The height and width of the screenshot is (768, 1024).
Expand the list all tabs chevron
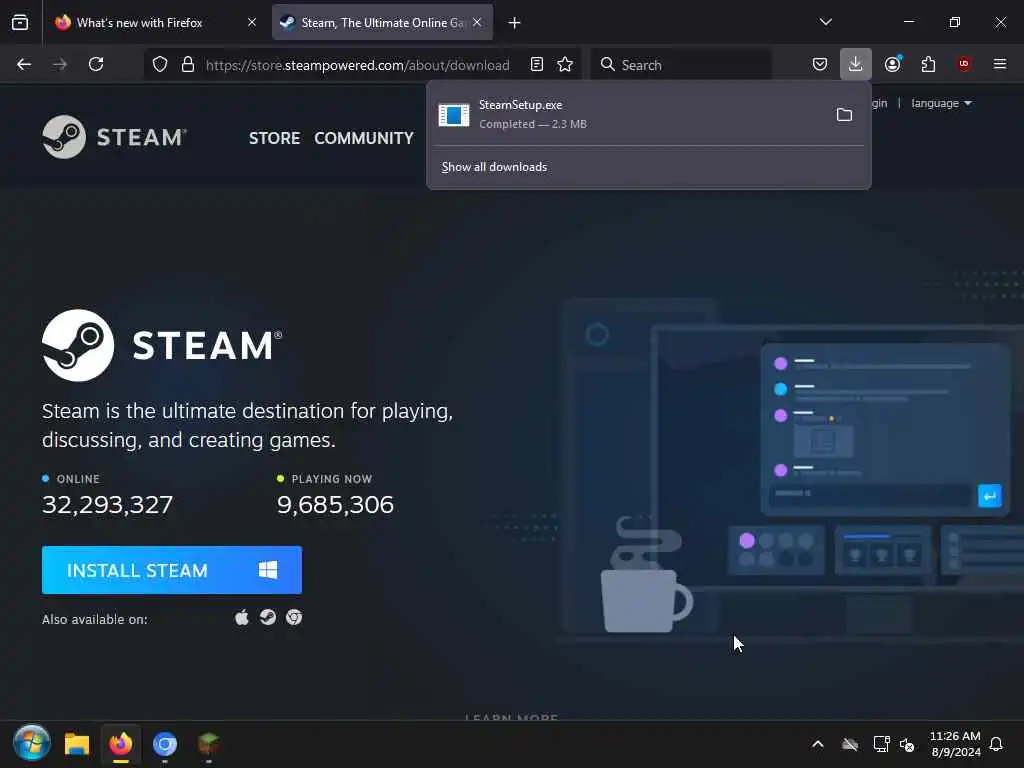(826, 22)
